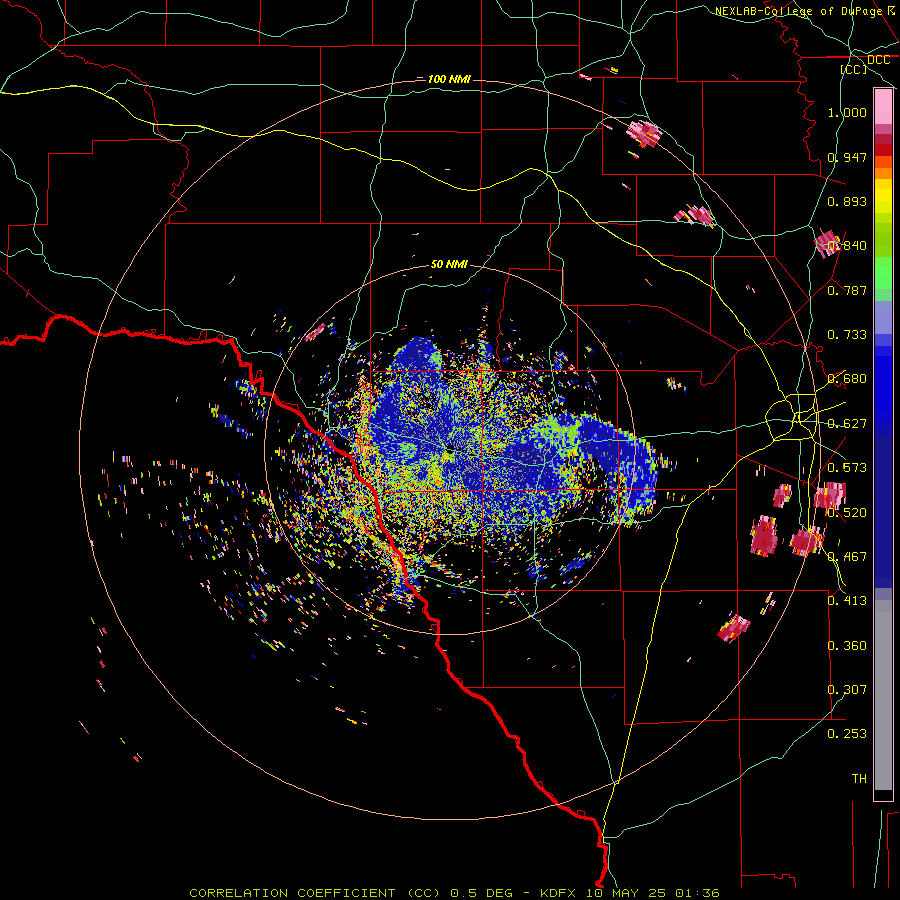The height and width of the screenshot is (900, 900).
Task: Select the 0.947 scale value
Action: pos(847,157)
